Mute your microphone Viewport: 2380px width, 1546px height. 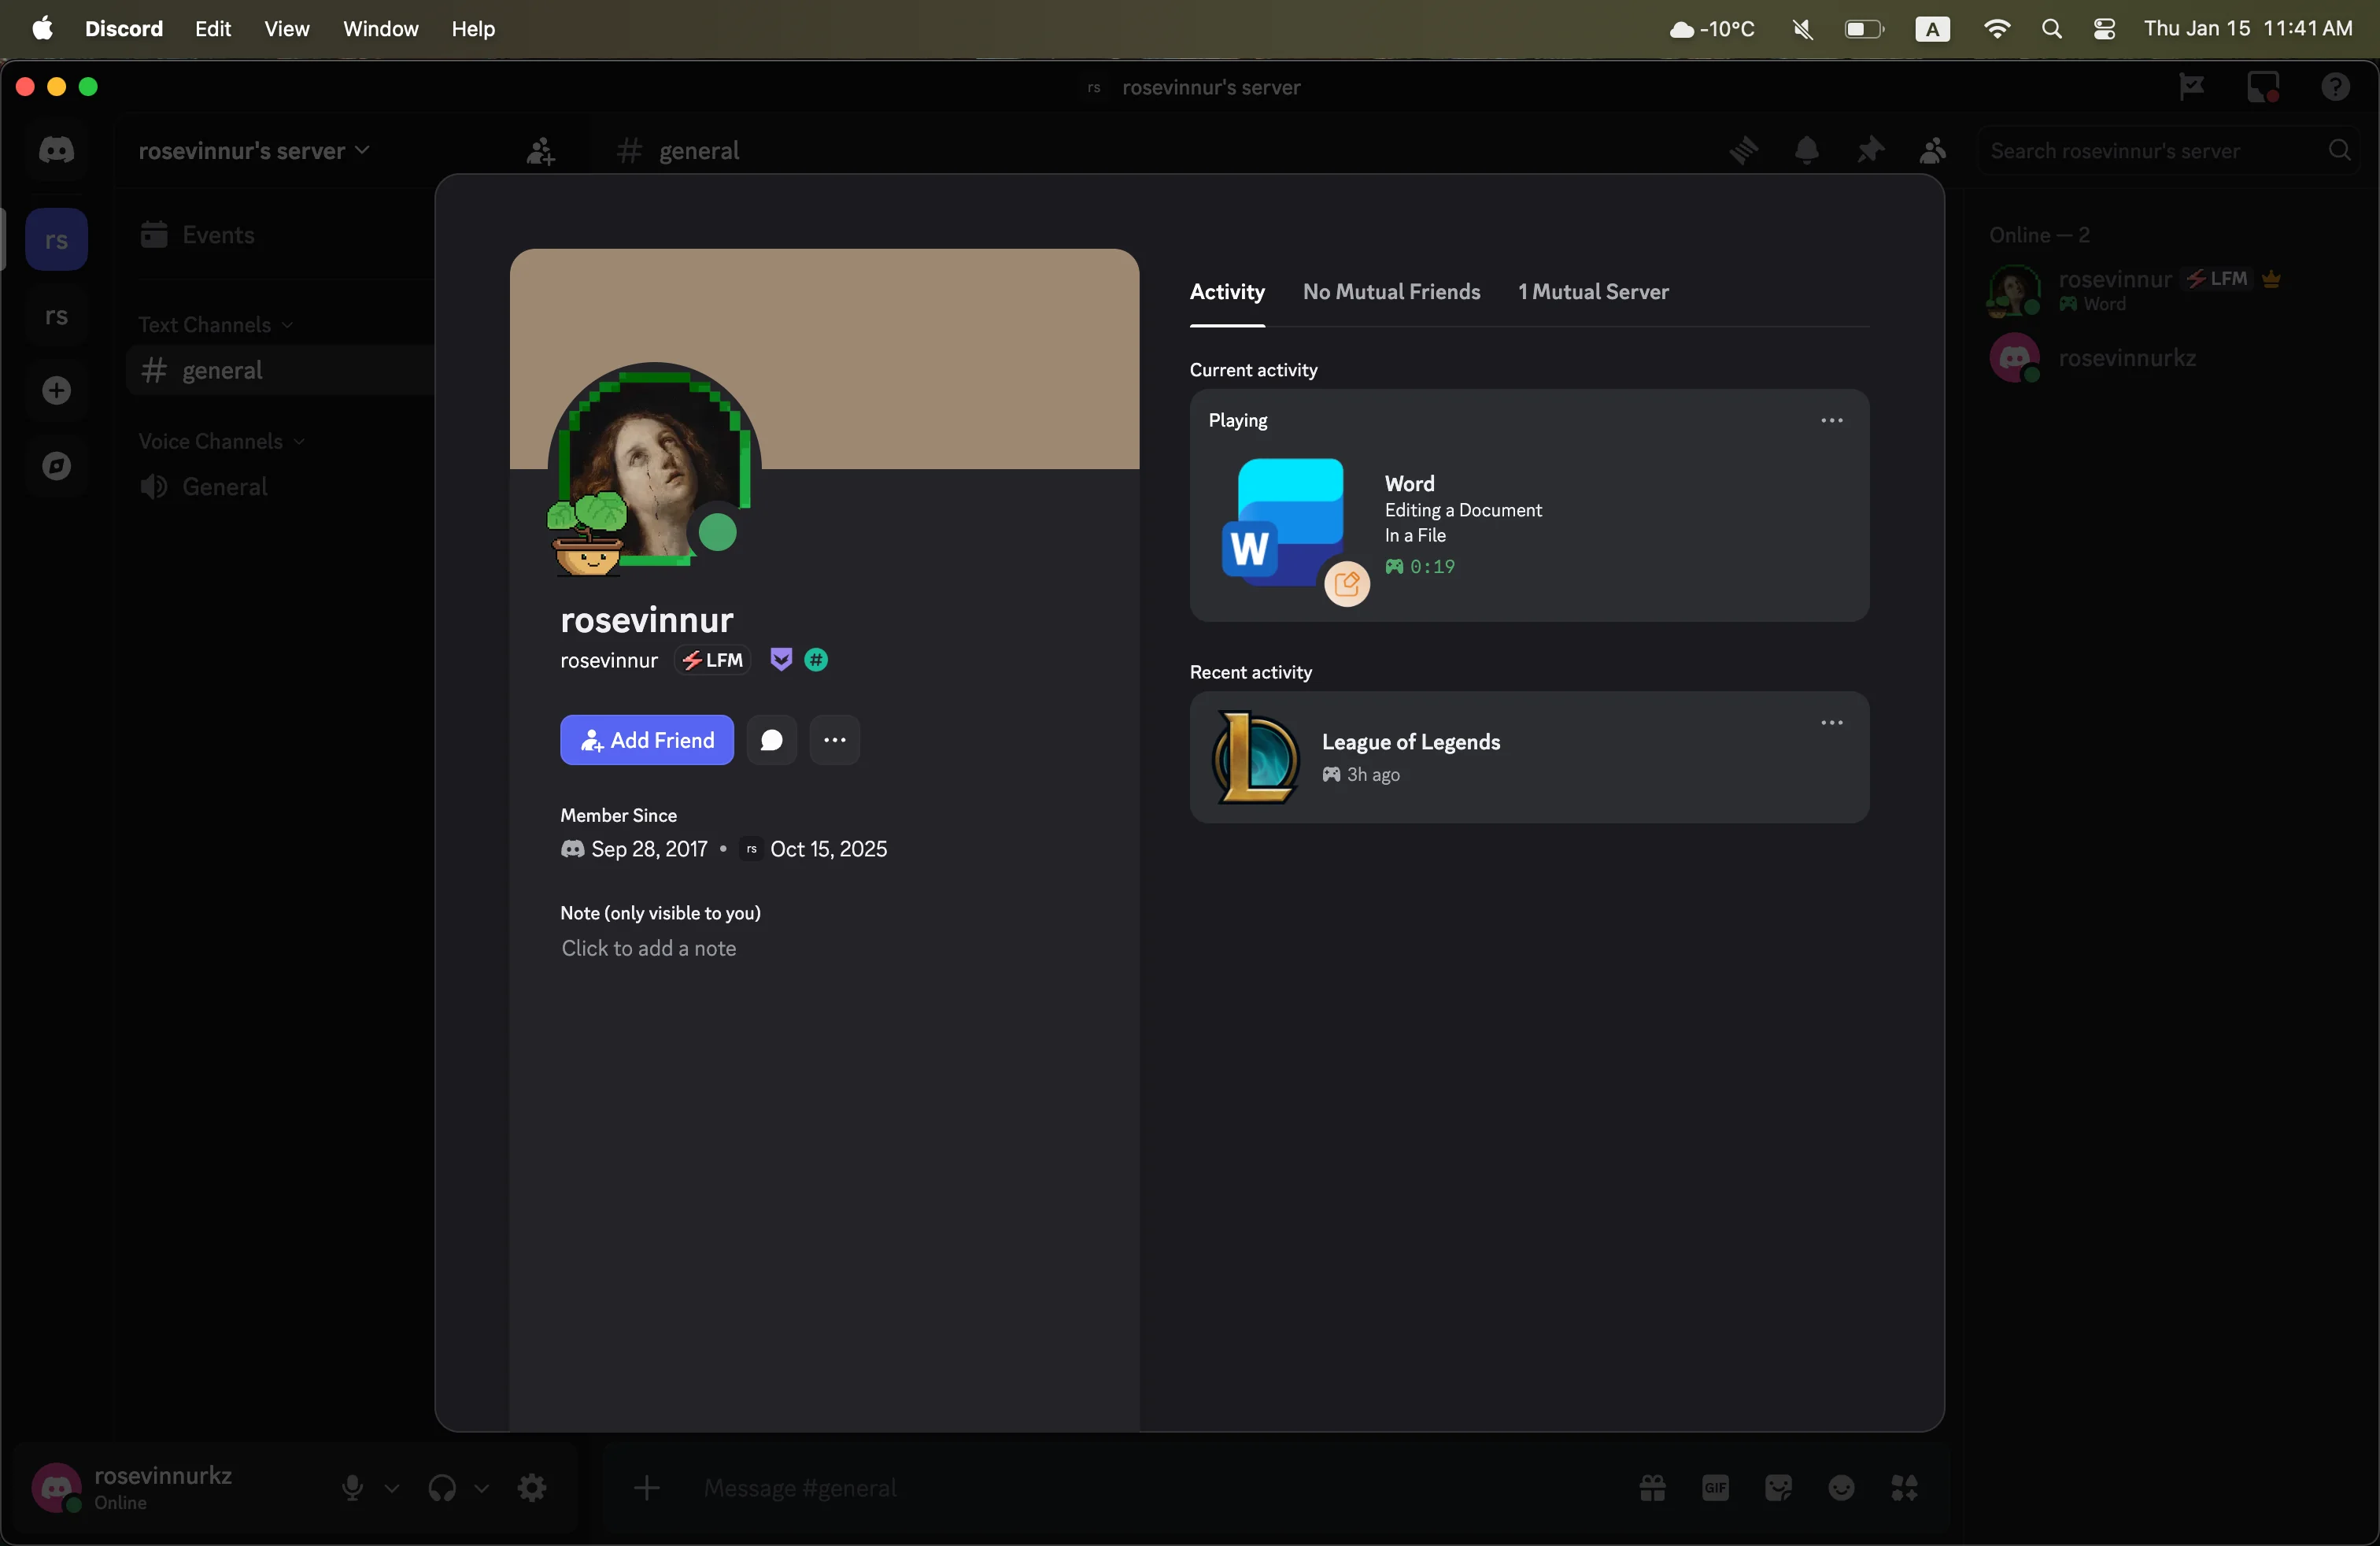click(351, 1488)
